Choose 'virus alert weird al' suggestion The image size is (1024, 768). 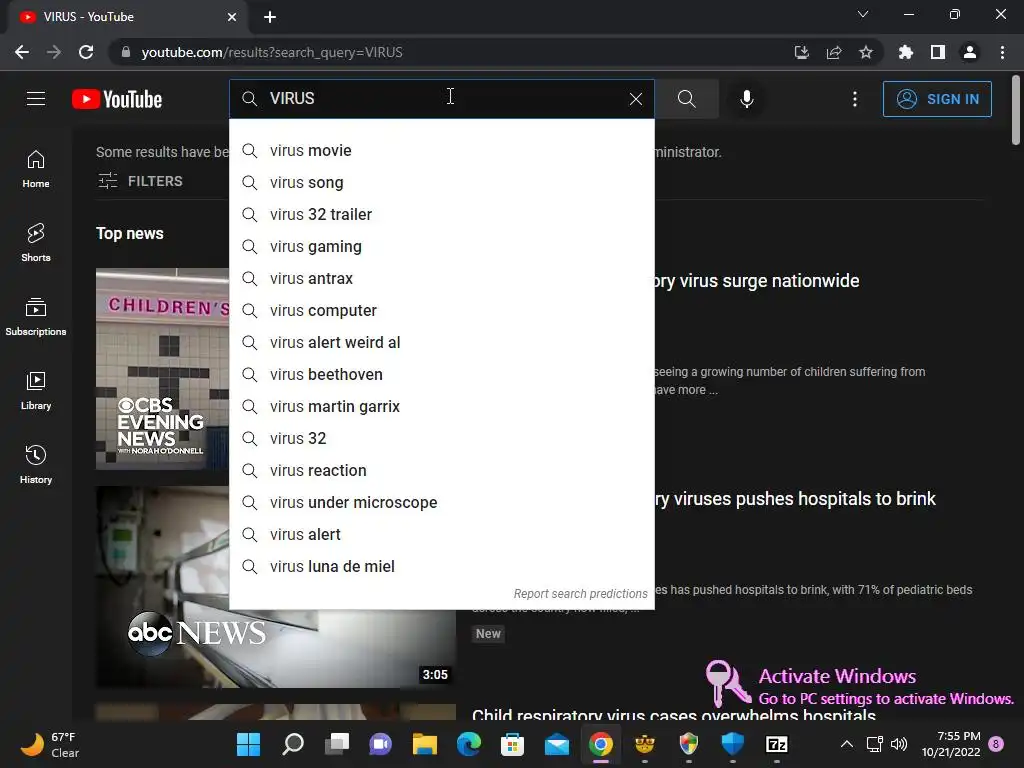(441, 342)
